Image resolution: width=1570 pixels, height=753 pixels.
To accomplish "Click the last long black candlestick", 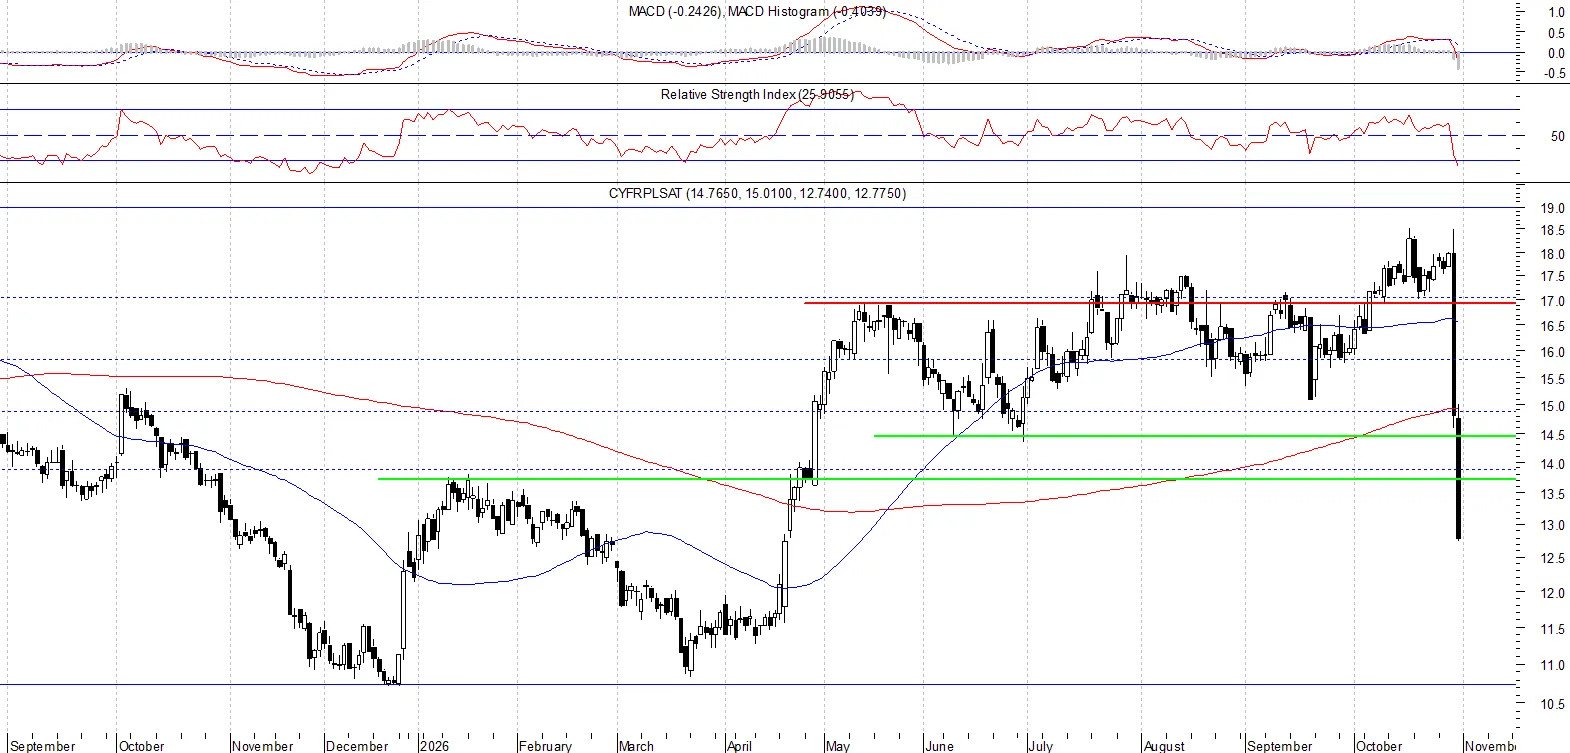I will 1460,479.
